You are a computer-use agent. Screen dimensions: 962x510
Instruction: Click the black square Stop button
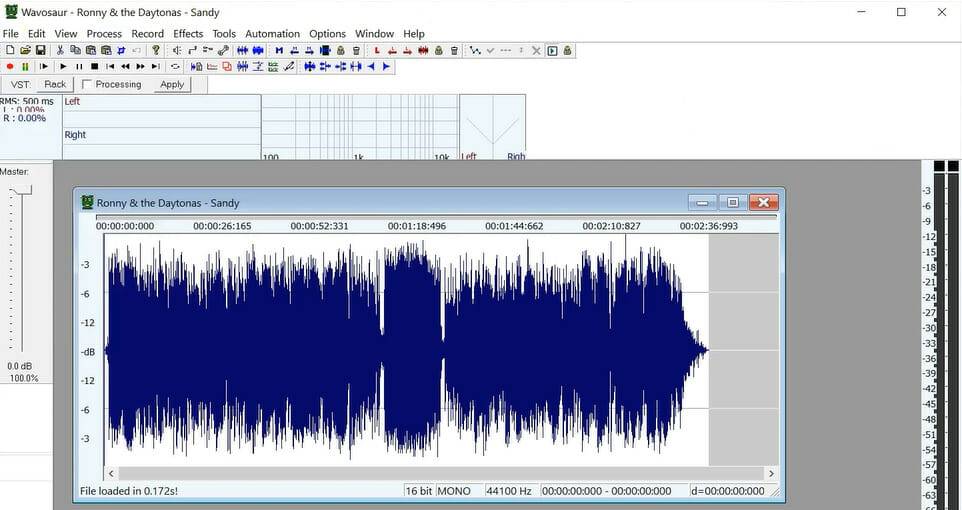click(x=93, y=67)
